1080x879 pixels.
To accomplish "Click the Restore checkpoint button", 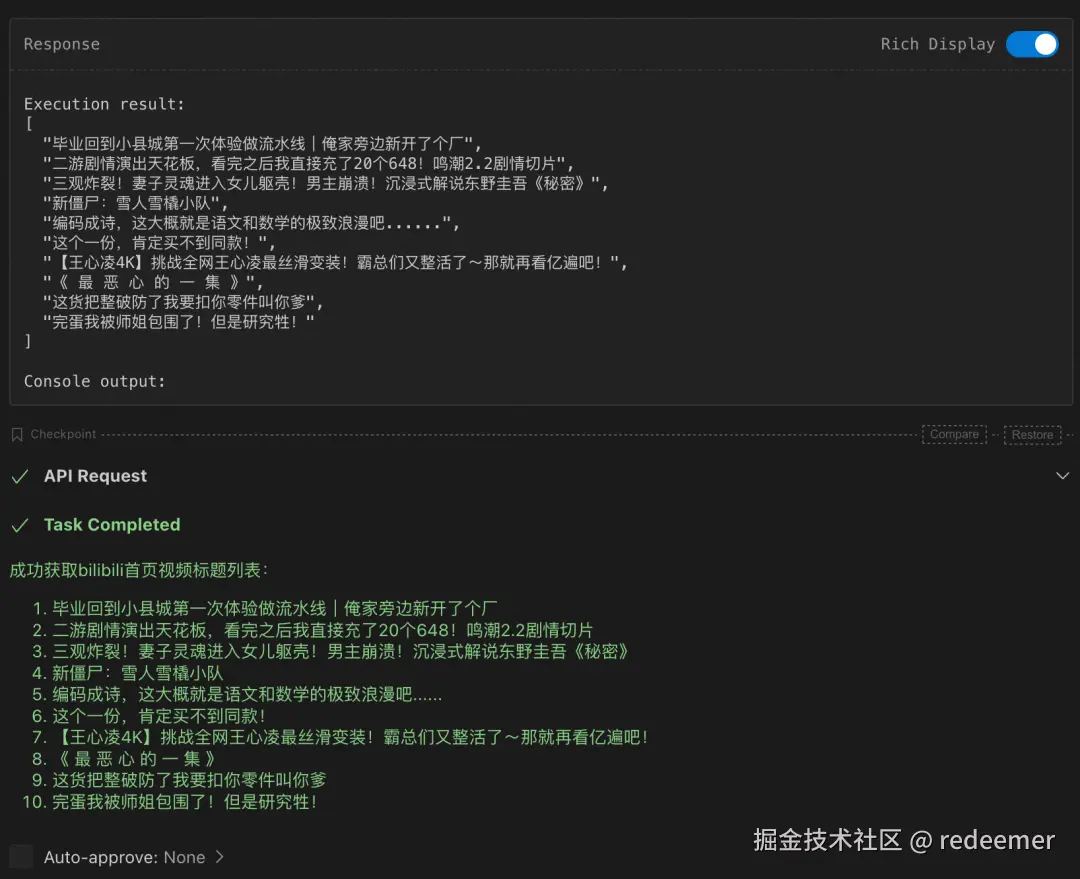I will point(1032,435).
